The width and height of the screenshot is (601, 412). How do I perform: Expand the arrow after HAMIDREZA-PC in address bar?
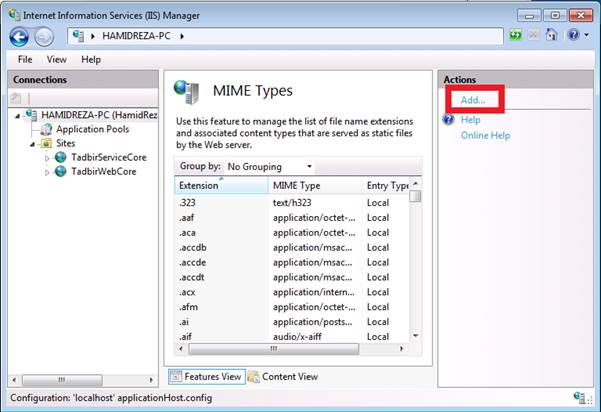pos(182,36)
